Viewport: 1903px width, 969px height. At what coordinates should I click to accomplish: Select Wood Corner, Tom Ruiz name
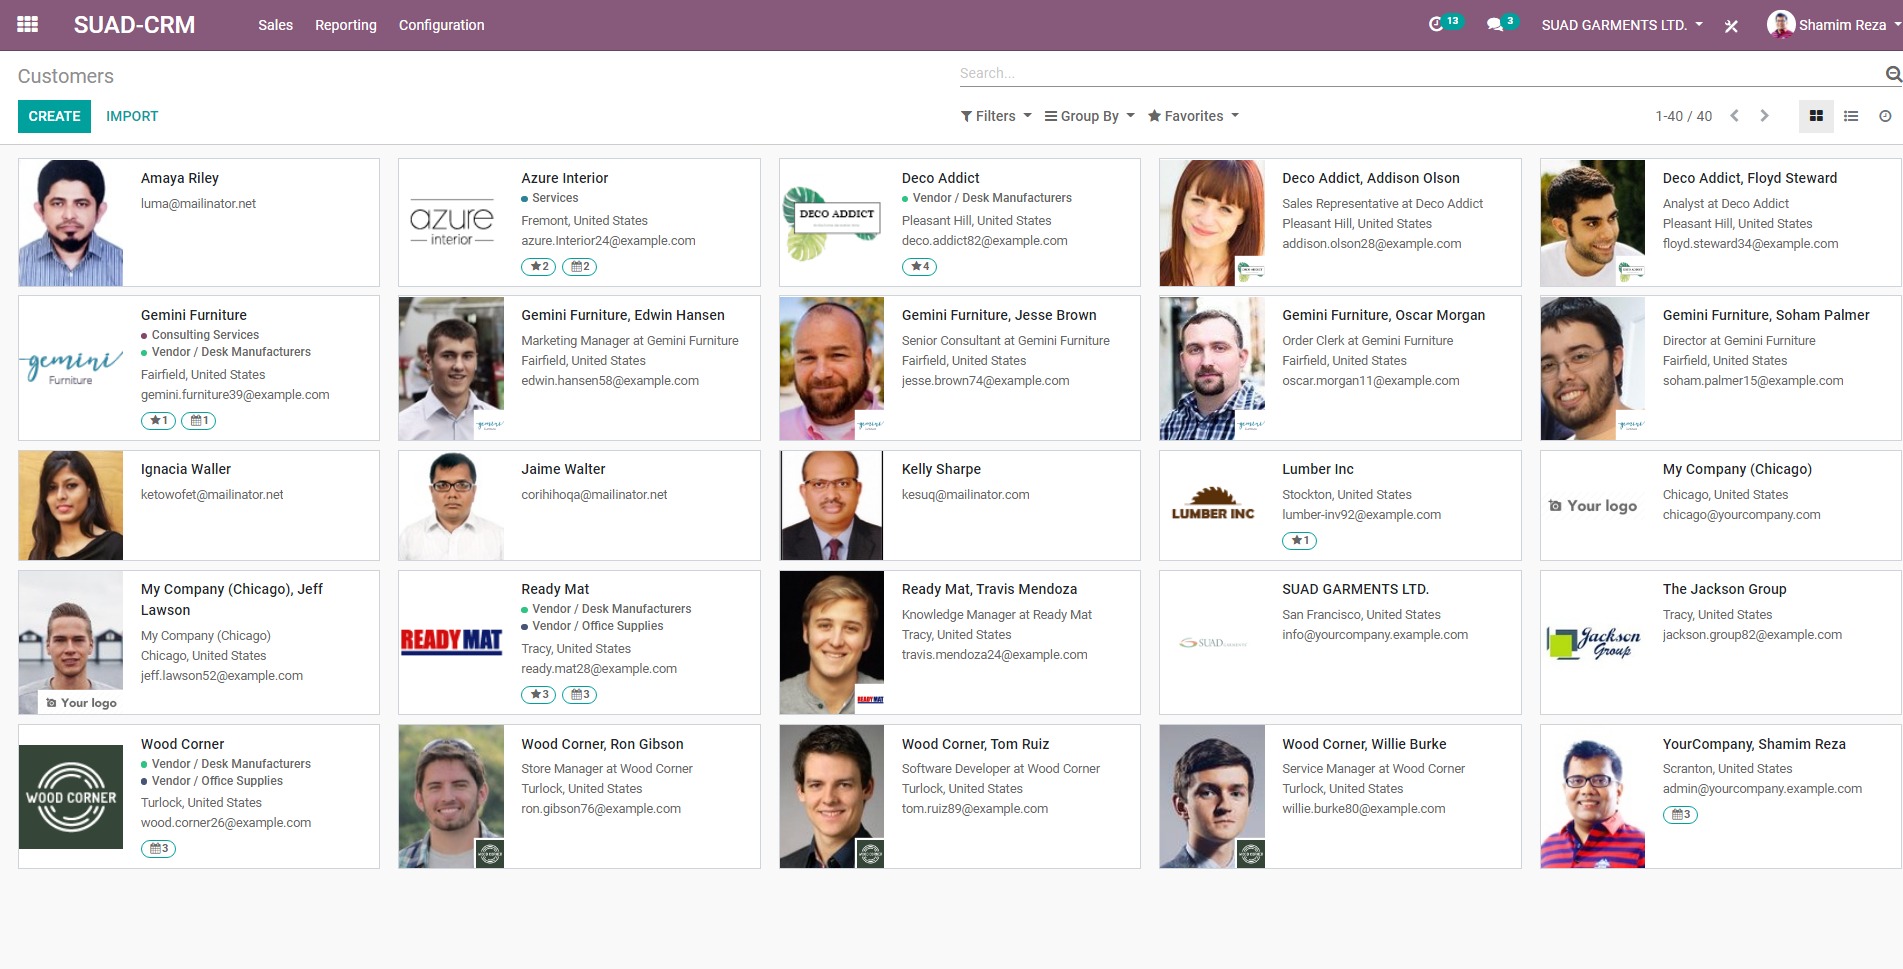(975, 744)
